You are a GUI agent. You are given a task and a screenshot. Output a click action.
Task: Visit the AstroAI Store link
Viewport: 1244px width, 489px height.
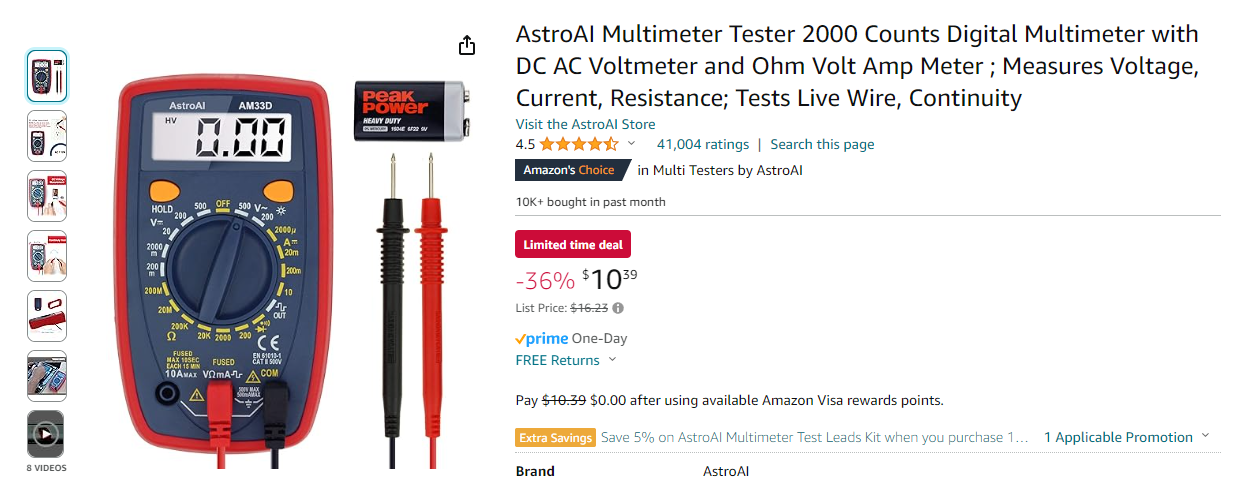585,124
